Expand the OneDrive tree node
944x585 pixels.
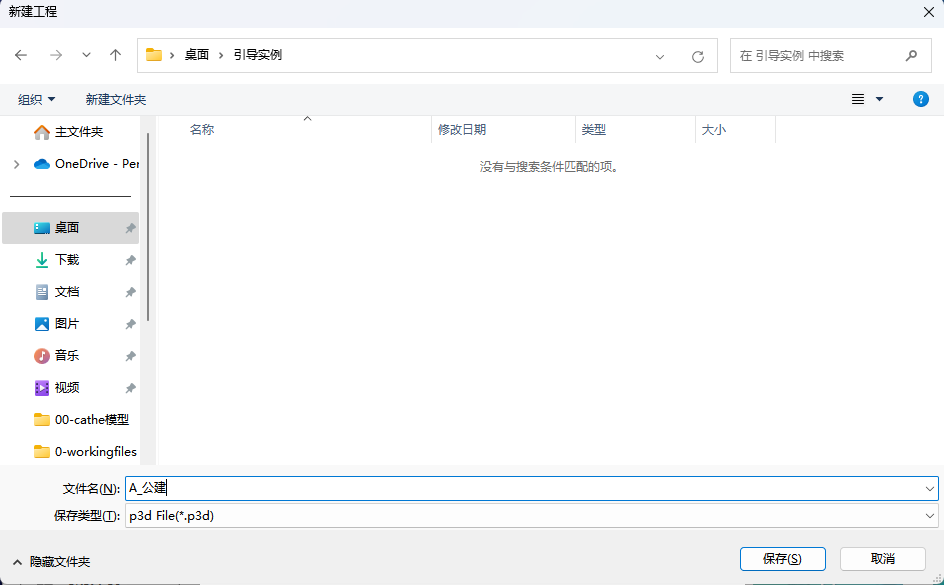point(16,164)
